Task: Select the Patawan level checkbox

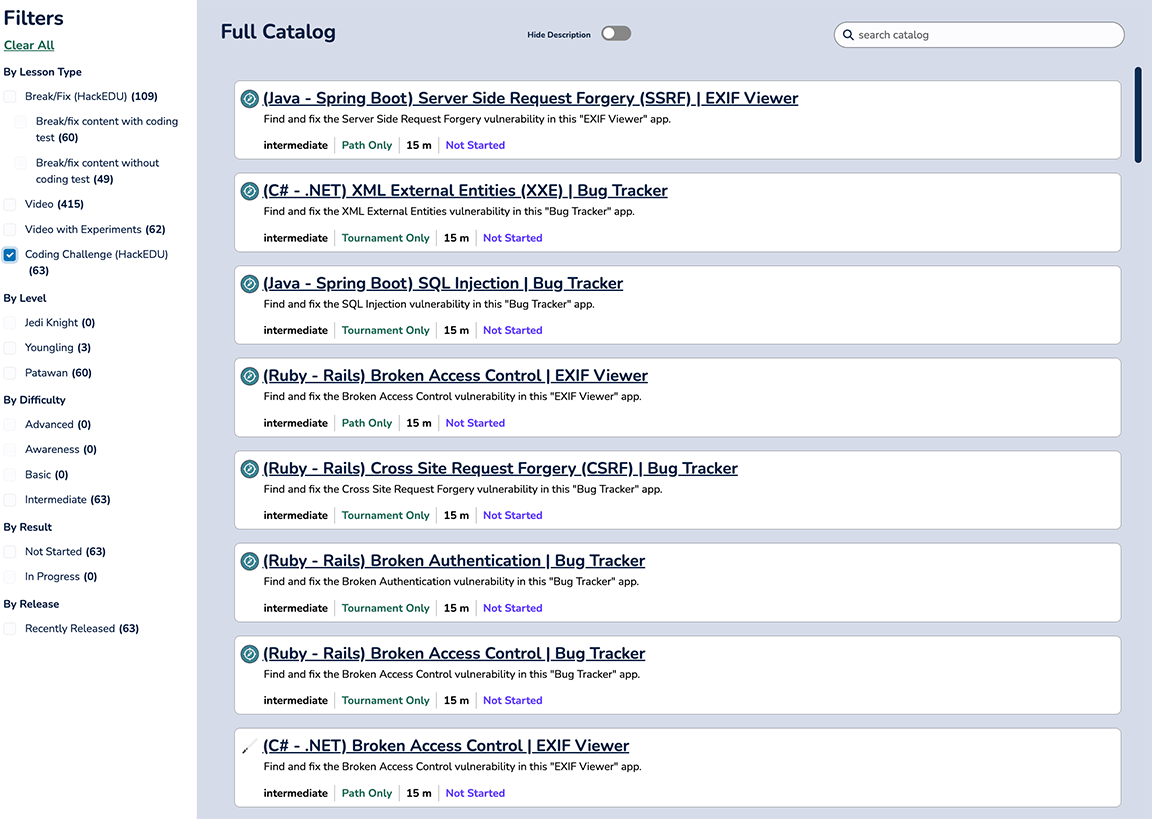Action: (x=10, y=373)
